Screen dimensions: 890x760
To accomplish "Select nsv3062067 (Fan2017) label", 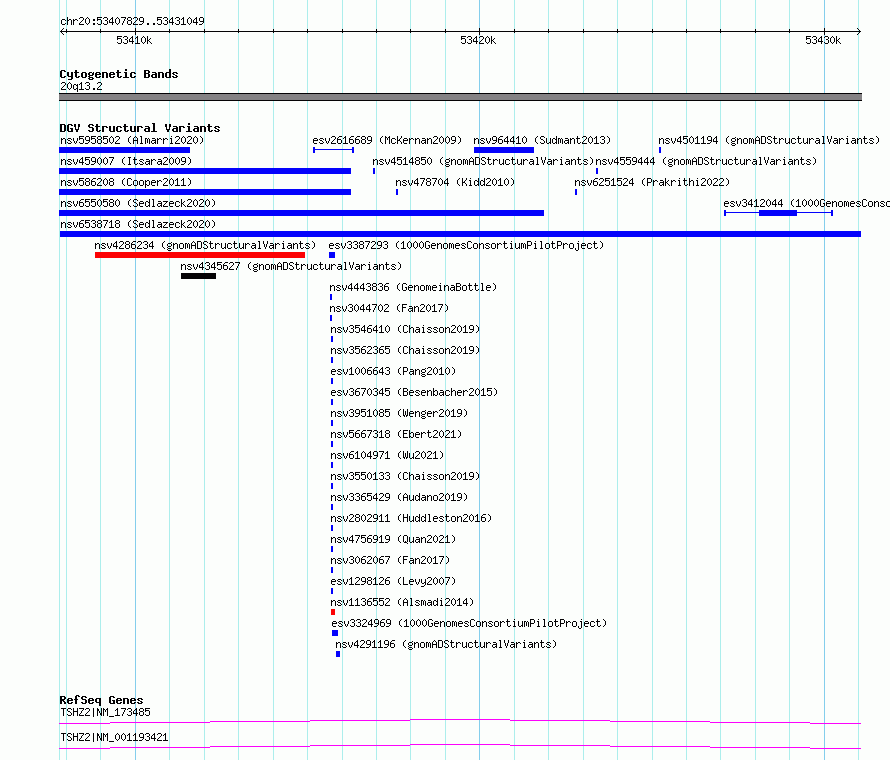I will 390,560.
